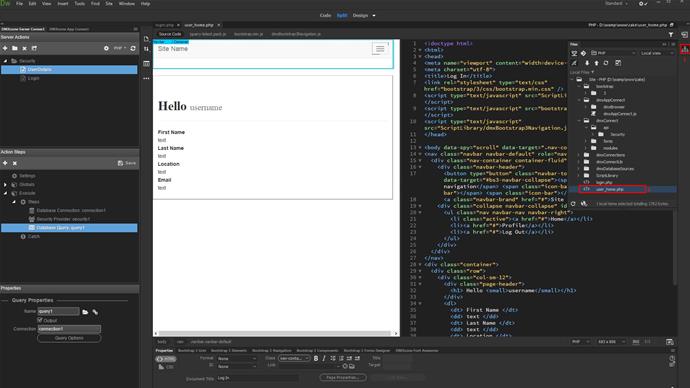Click the vertical toolbar ellipsis icon
The height and width of the screenshot is (388, 690).
pos(147,78)
